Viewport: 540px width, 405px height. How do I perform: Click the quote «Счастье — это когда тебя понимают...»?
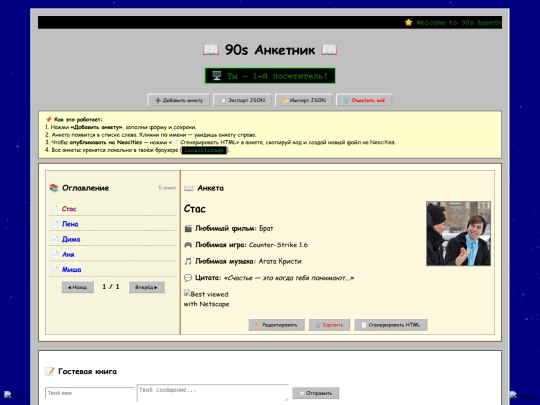pos(289,278)
